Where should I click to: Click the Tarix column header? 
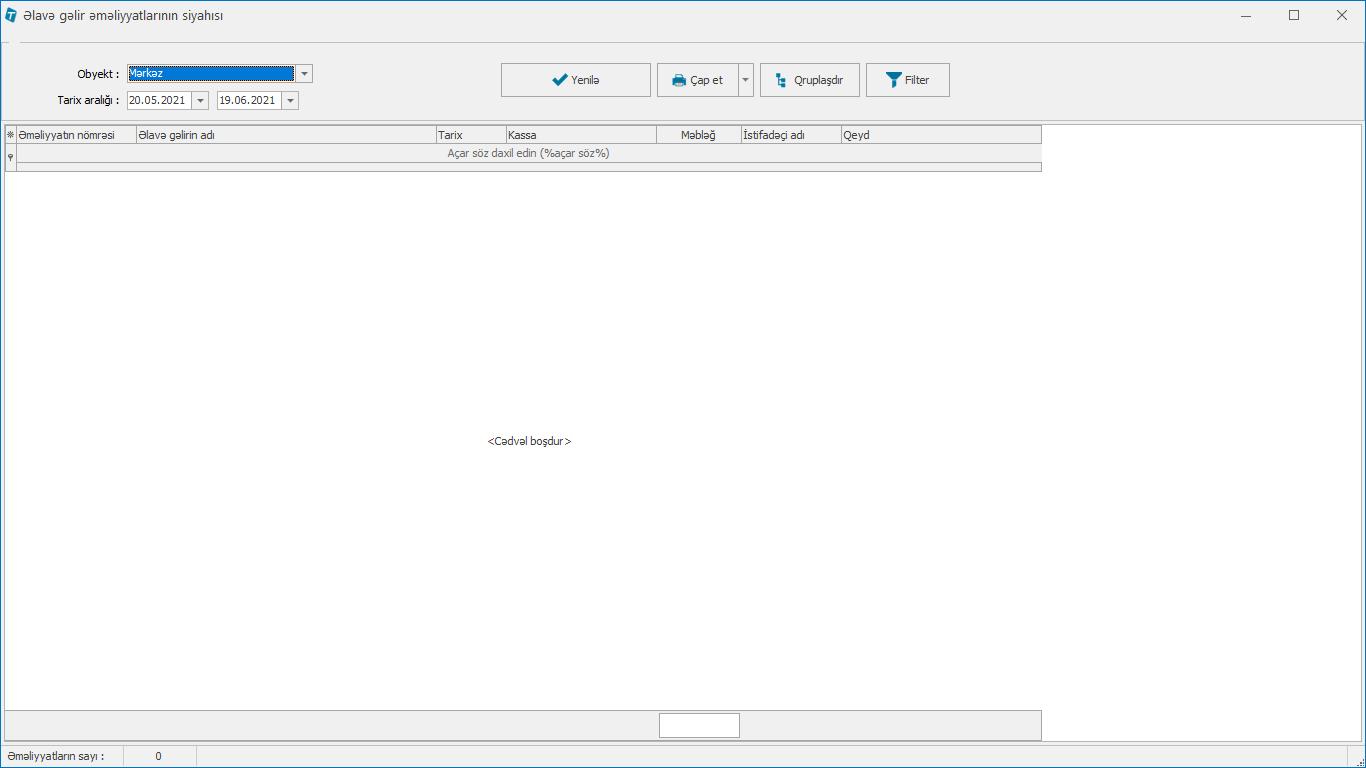470,135
